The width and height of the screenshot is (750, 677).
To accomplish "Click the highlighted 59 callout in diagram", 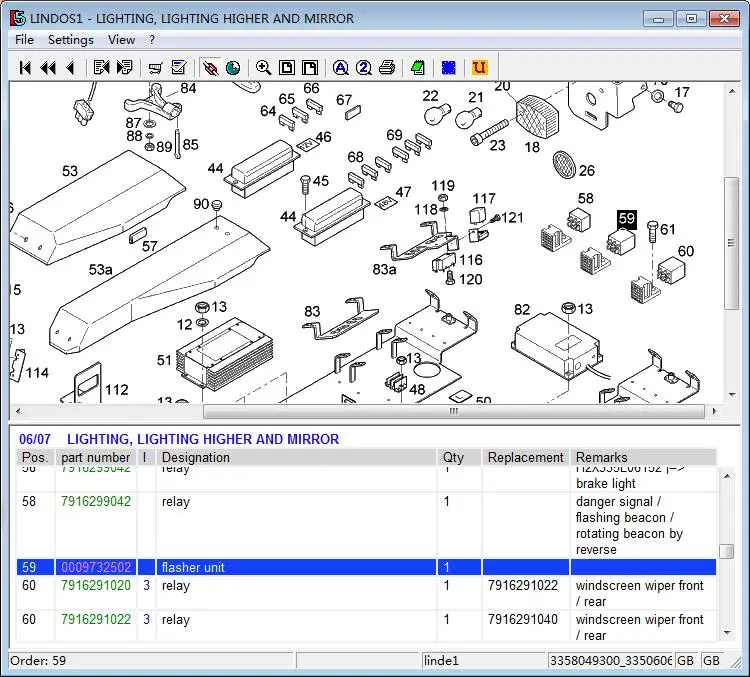I will pos(627,220).
